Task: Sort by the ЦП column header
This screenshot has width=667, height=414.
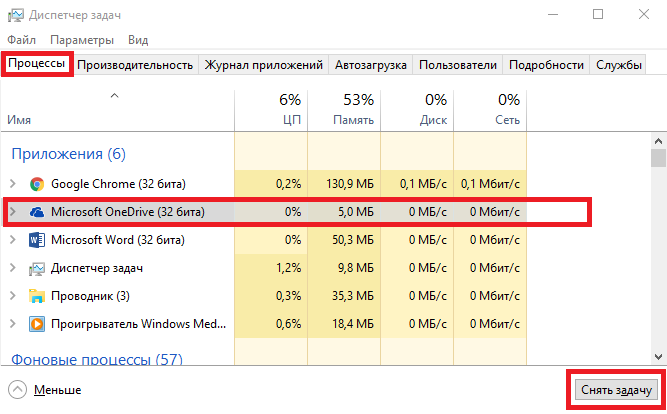Action: (271, 110)
